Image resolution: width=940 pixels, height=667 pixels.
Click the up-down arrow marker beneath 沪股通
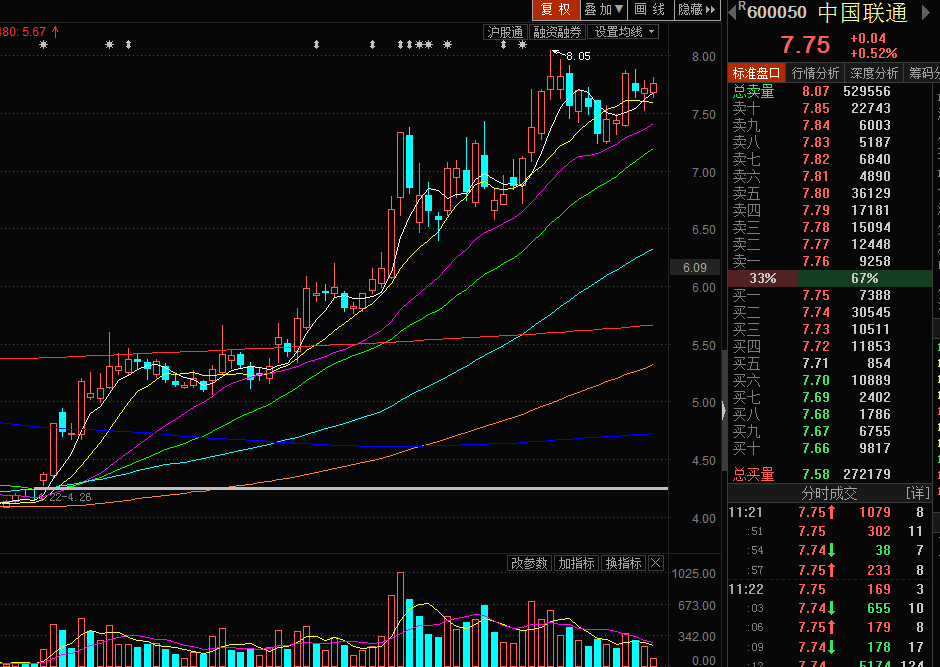pyautogui.click(x=504, y=45)
